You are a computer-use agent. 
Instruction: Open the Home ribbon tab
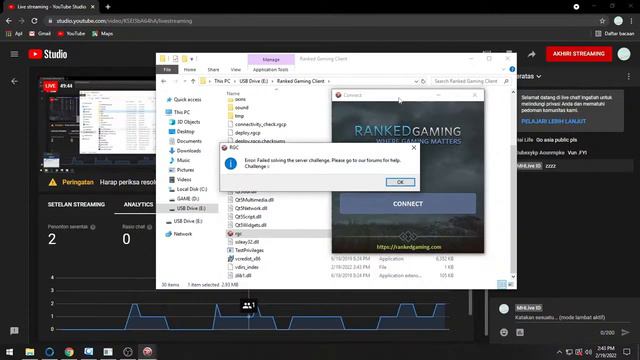[189, 70]
